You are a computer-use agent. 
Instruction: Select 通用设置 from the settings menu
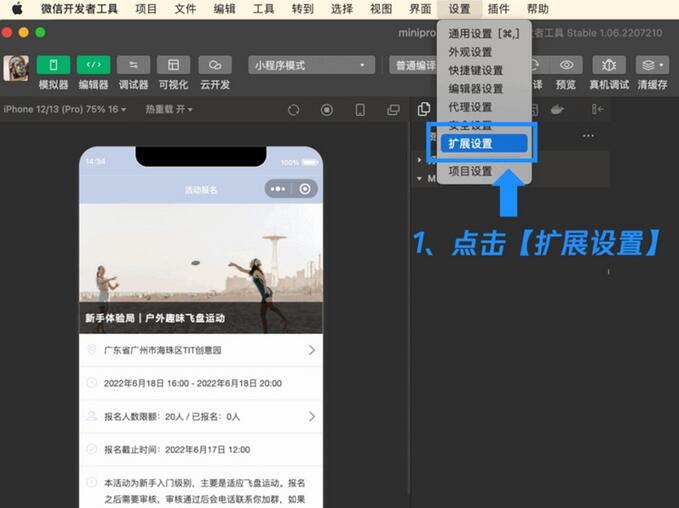pyautogui.click(x=484, y=34)
